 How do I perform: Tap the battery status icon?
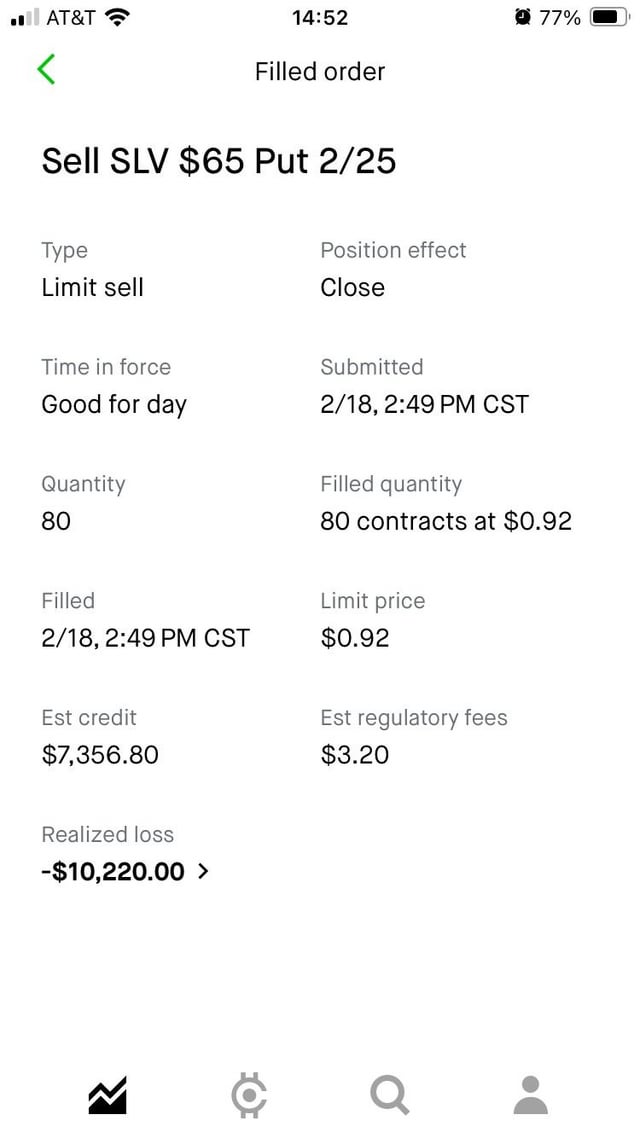click(x=608, y=18)
